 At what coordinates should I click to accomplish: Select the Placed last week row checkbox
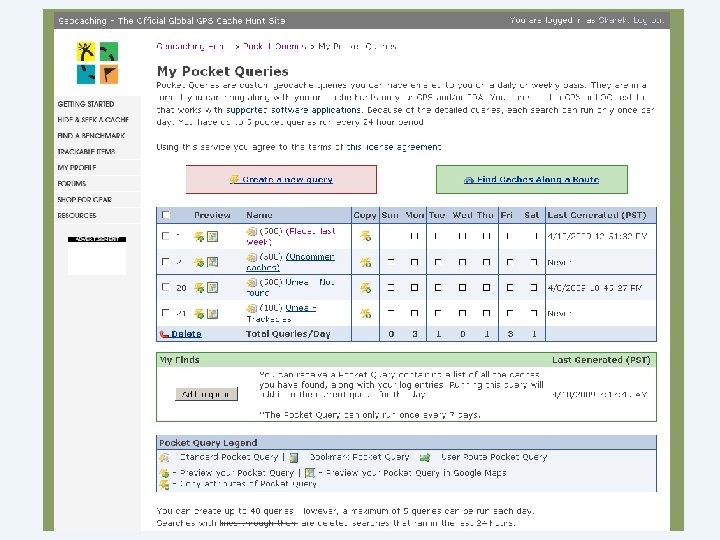click(x=166, y=236)
